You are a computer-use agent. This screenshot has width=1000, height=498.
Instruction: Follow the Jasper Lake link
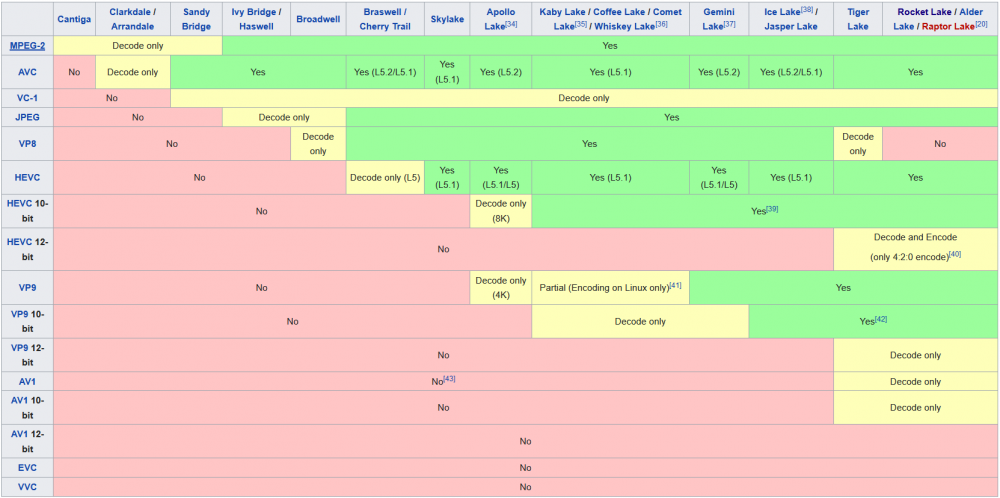coord(791,27)
